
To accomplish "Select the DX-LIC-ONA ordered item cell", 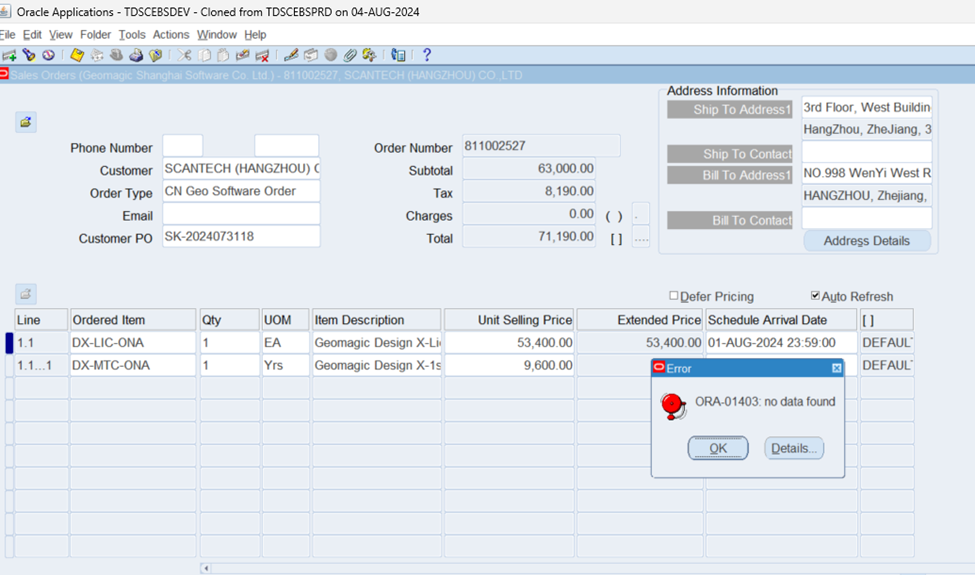I will click(x=133, y=343).
